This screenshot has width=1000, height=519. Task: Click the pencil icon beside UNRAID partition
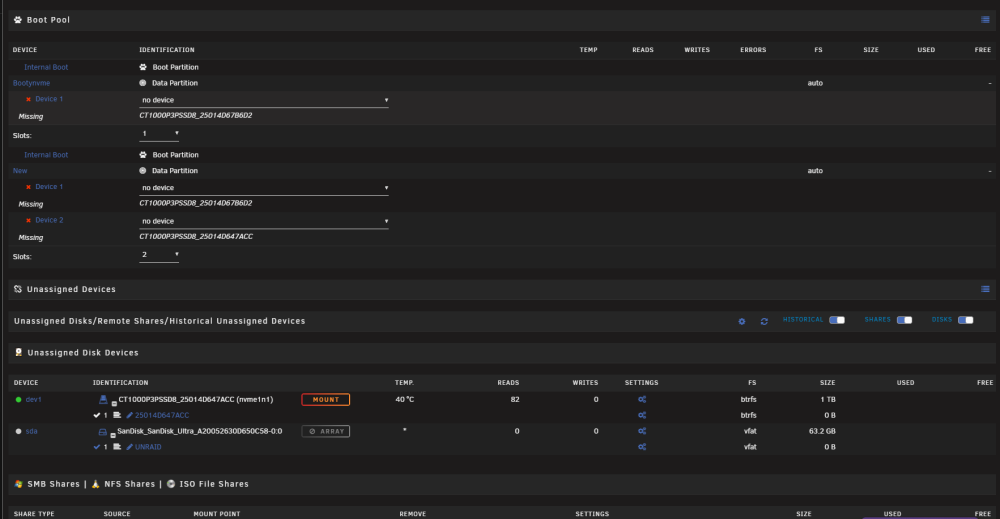[x=129, y=447]
